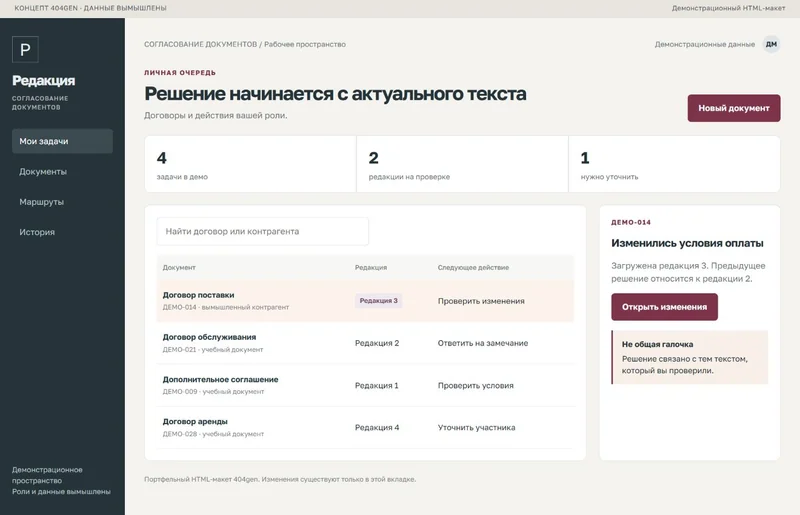The height and width of the screenshot is (515, 800).
Task: Click Ответить на замечание action
Action: (x=483, y=343)
